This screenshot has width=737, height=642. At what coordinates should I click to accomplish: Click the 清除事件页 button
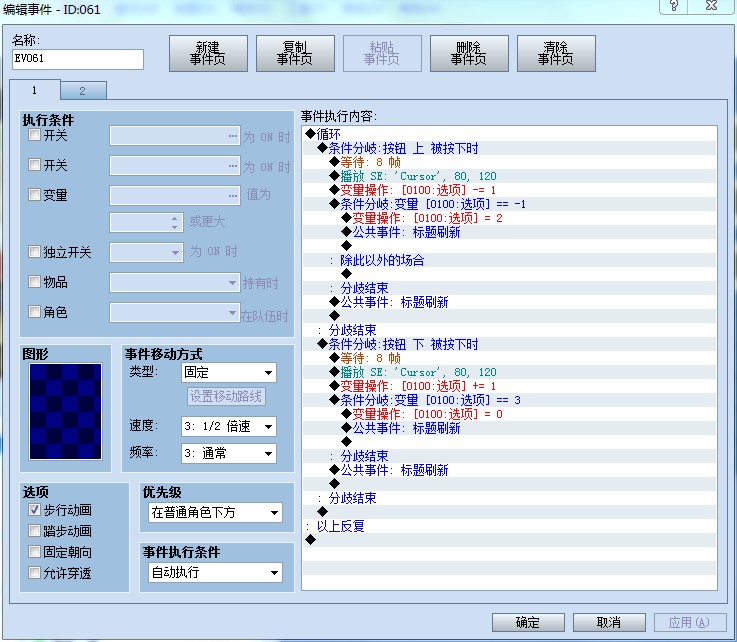(x=556, y=54)
